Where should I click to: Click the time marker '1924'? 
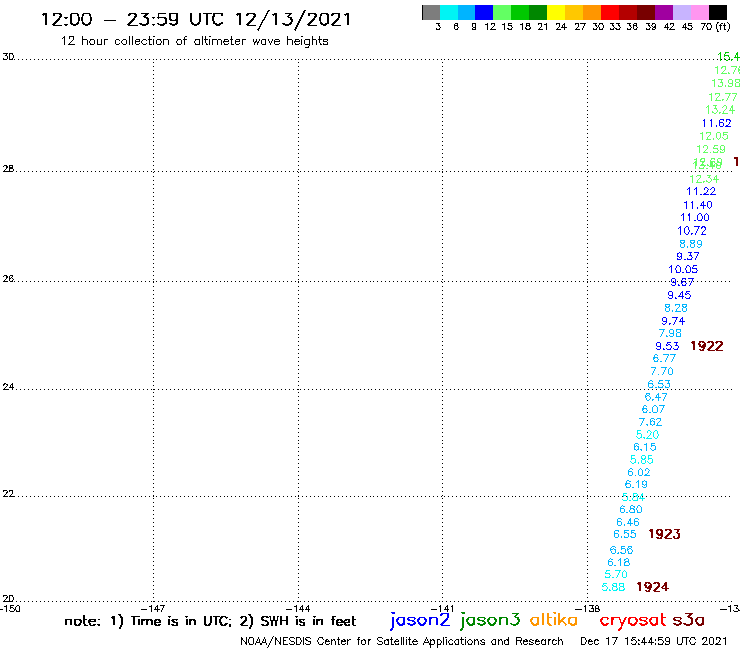click(652, 587)
